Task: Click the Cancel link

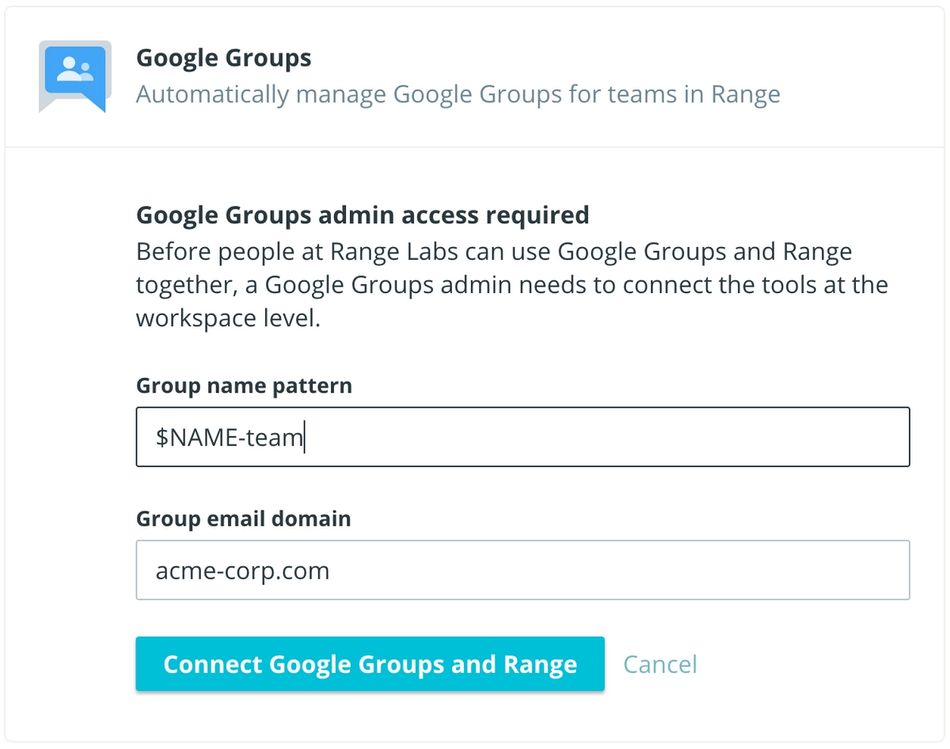Action: pyautogui.click(x=659, y=665)
